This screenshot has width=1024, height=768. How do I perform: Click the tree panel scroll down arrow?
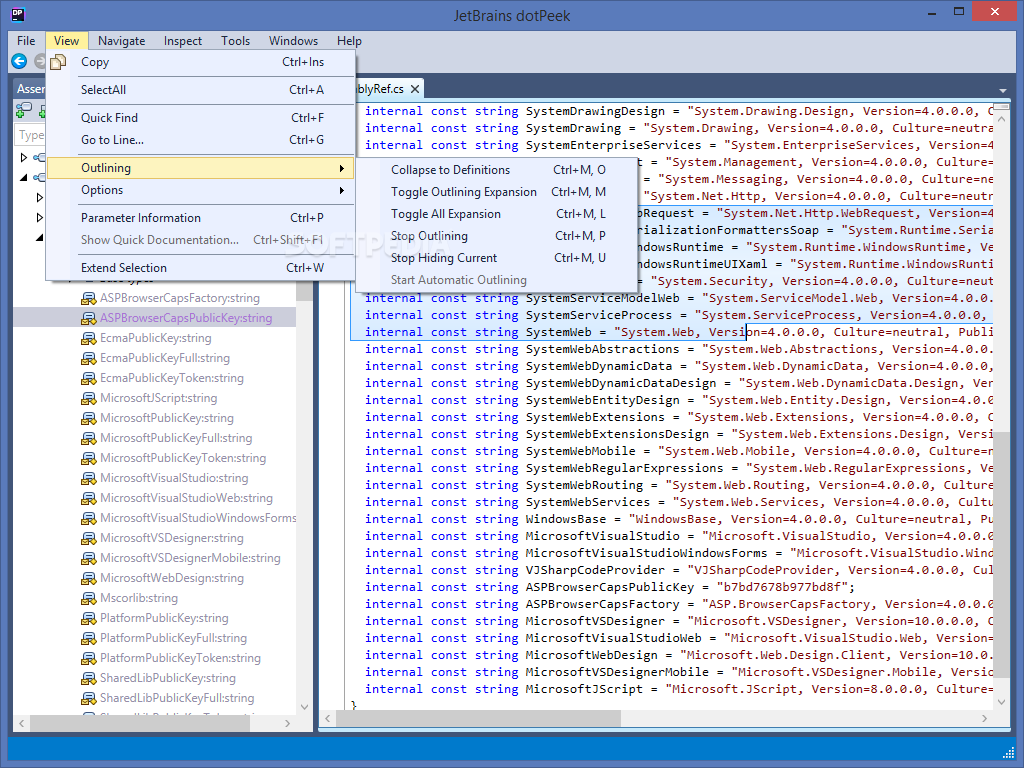click(304, 707)
